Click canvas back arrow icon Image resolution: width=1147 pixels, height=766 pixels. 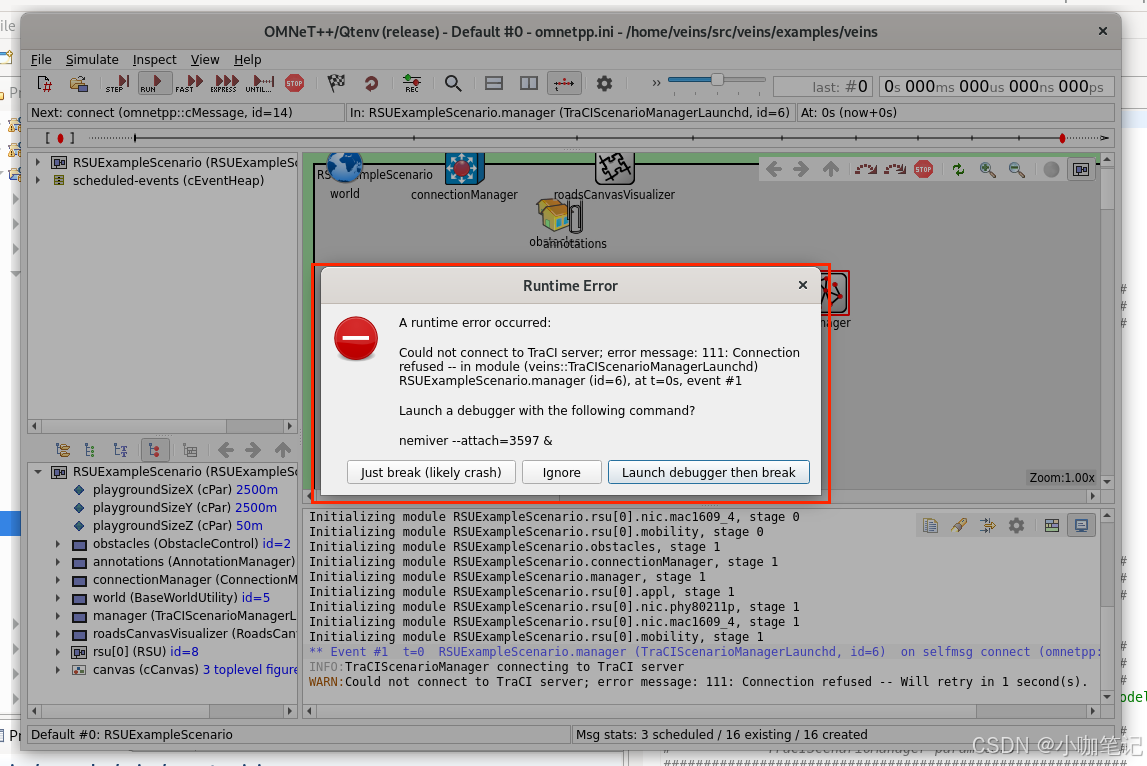[774, 170]
